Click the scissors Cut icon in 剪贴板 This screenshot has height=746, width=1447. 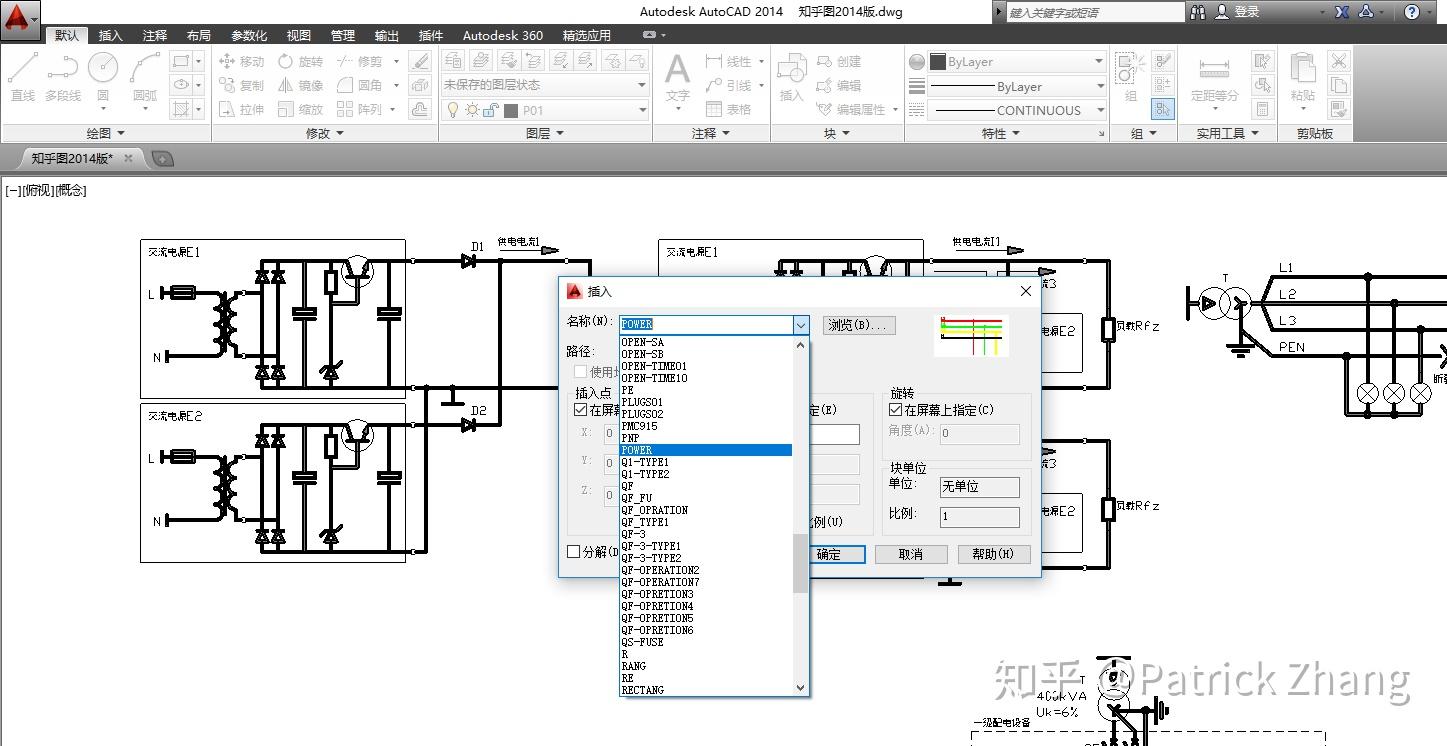coord(1338,61)
